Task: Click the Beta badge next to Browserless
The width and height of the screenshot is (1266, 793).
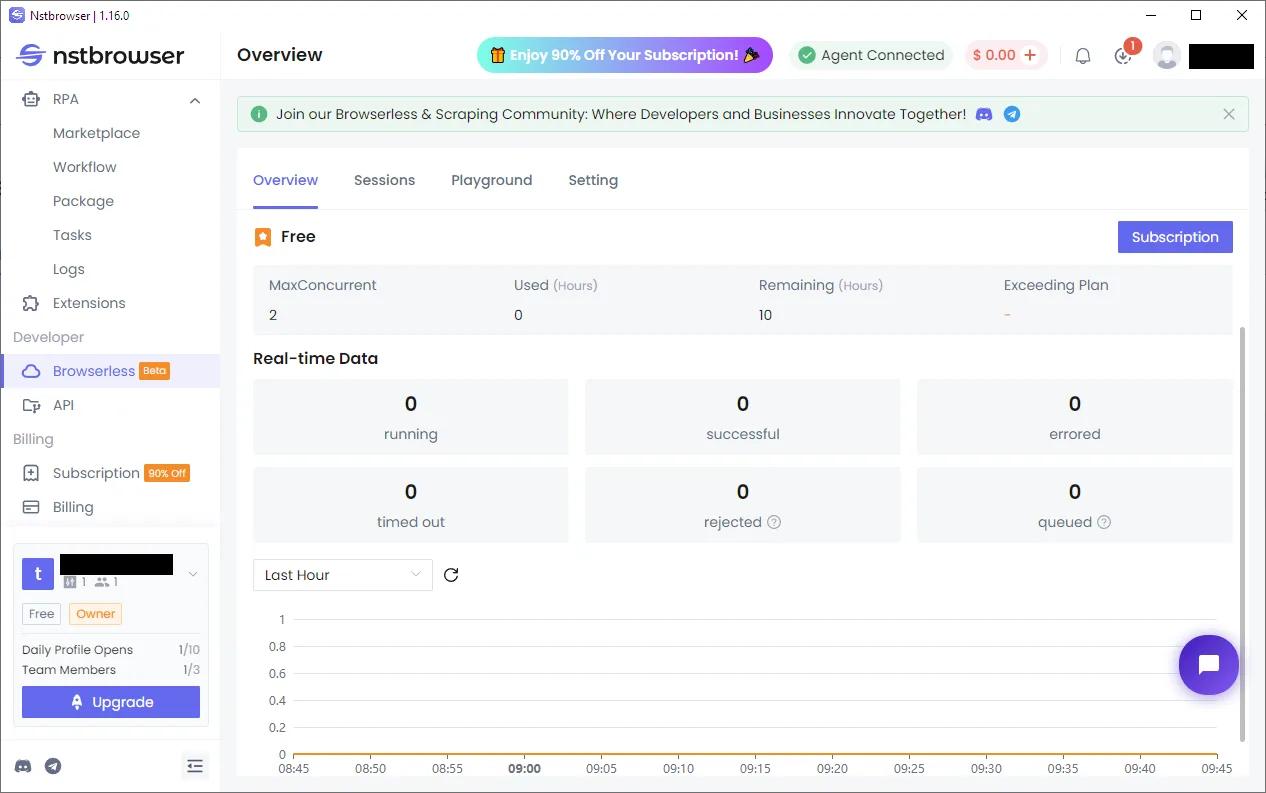Action: (154, 371)
